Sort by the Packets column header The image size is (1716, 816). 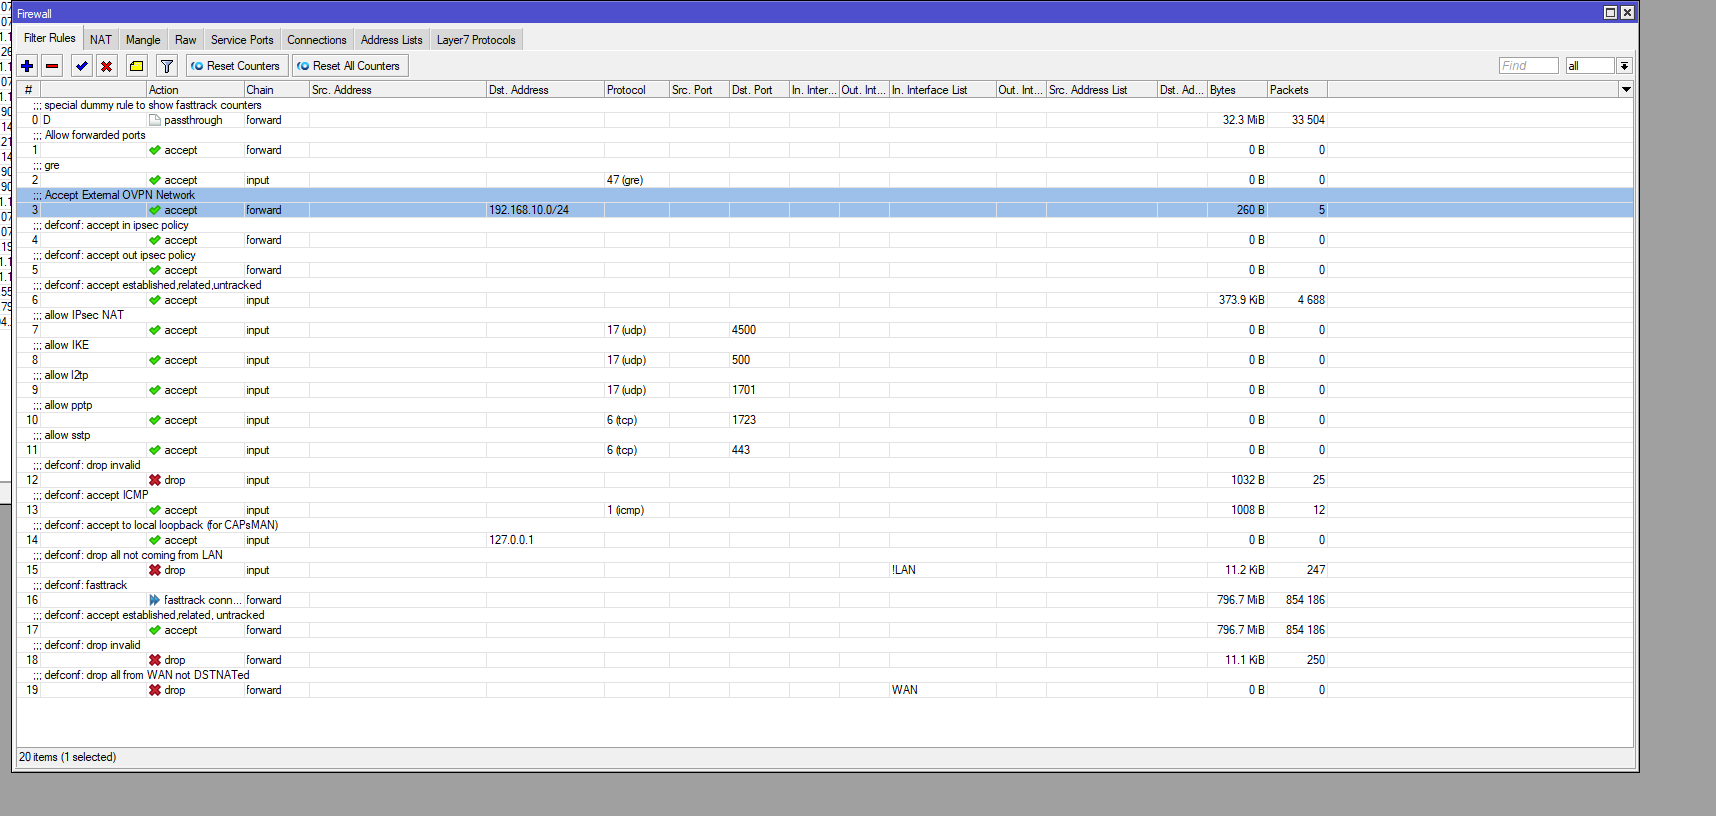1297,90
